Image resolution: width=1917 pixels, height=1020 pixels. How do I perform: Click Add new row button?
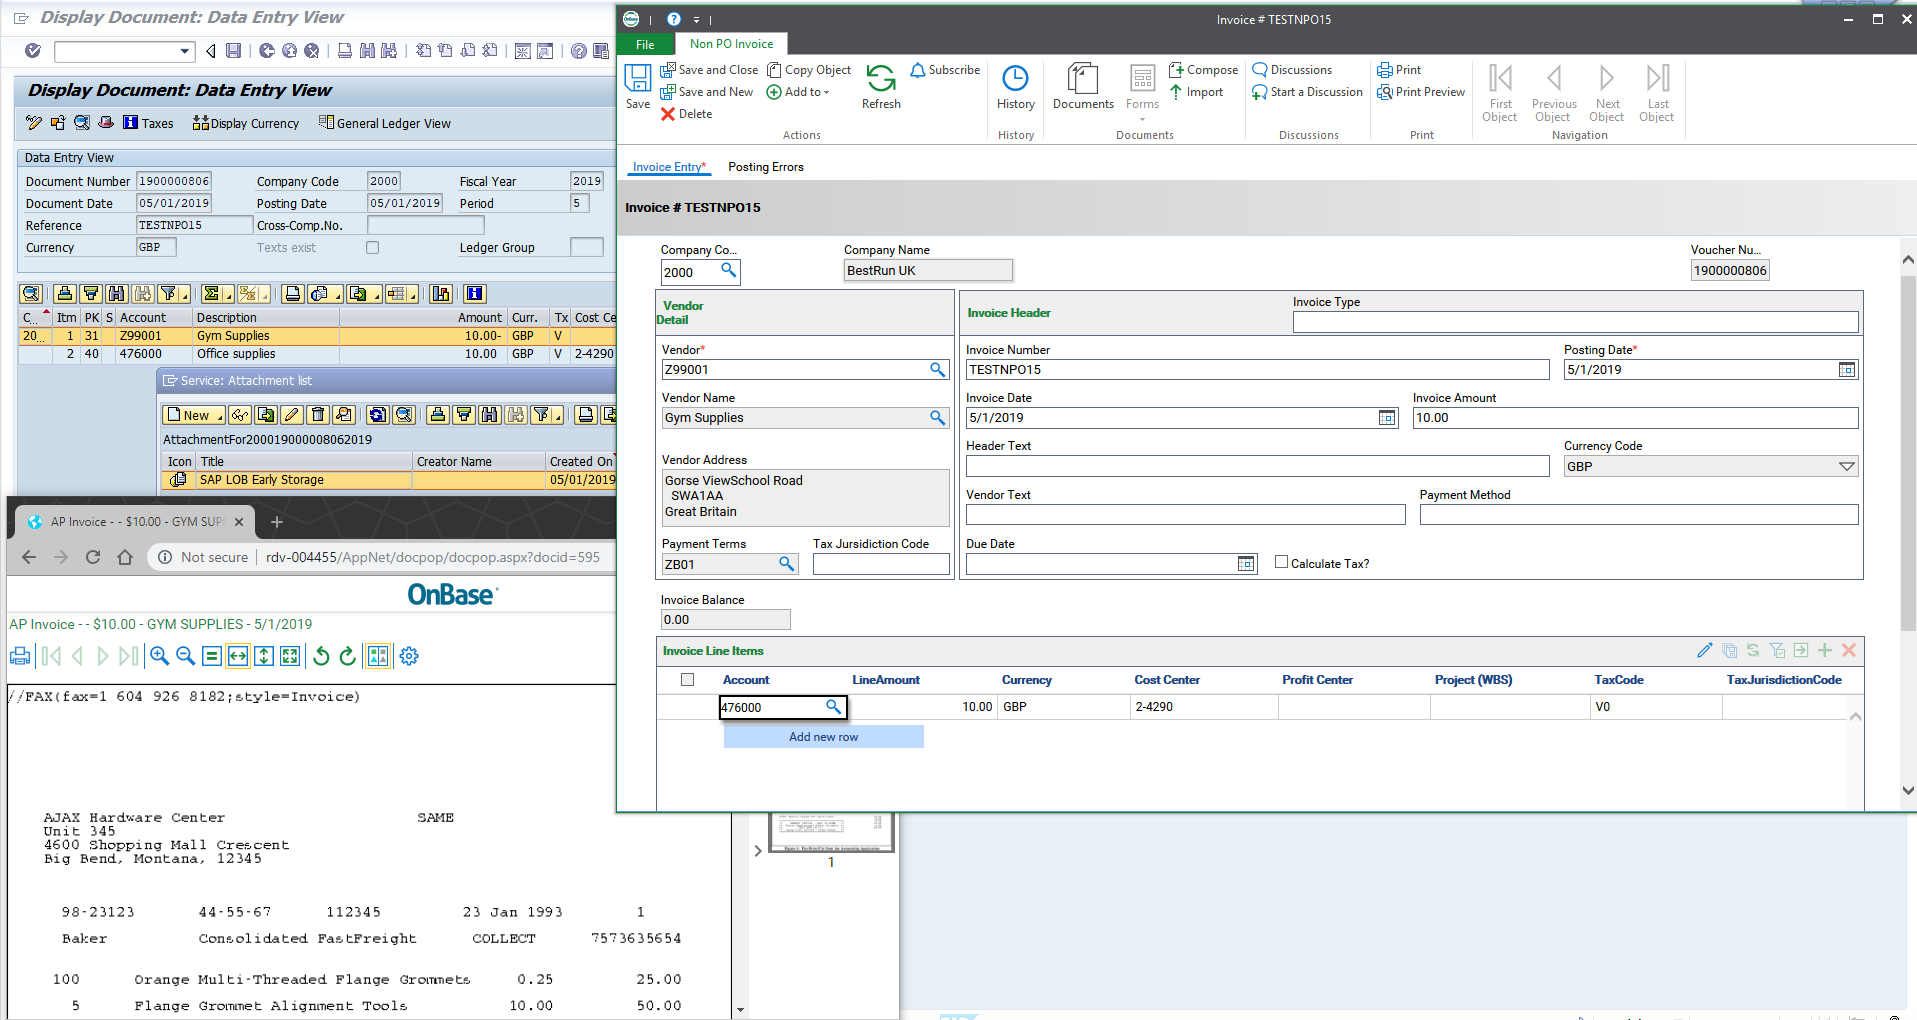(823, 737)
